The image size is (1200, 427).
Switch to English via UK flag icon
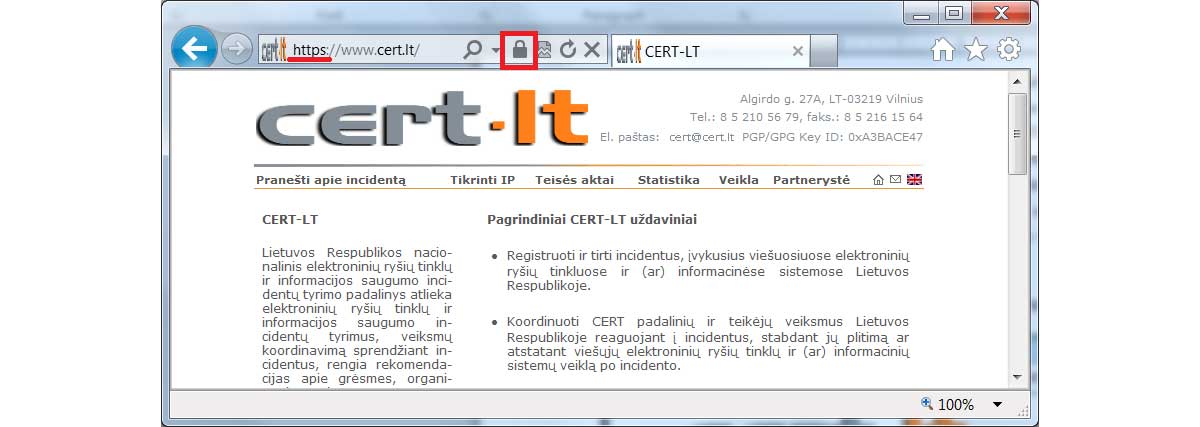point(915,180)
